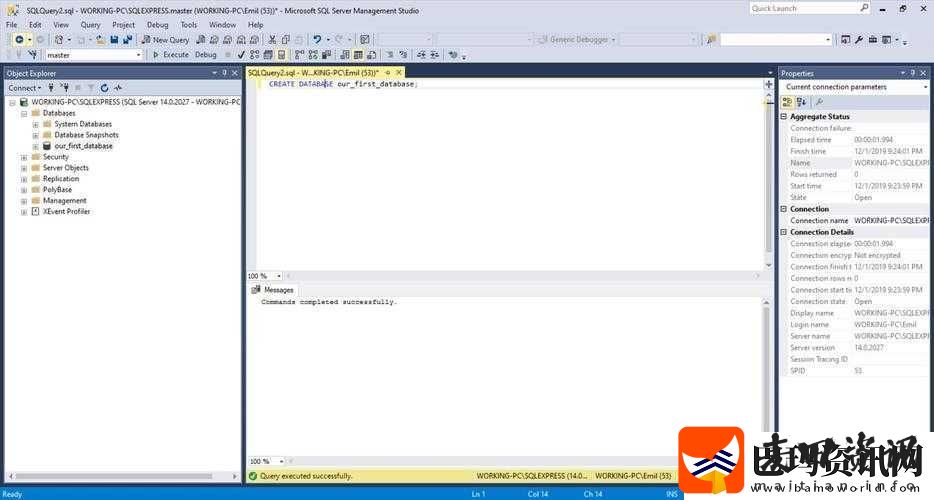This screenshot has width=934, height=500.
Task: Click the Object Explorer connect plug icon
Action: 51,88
